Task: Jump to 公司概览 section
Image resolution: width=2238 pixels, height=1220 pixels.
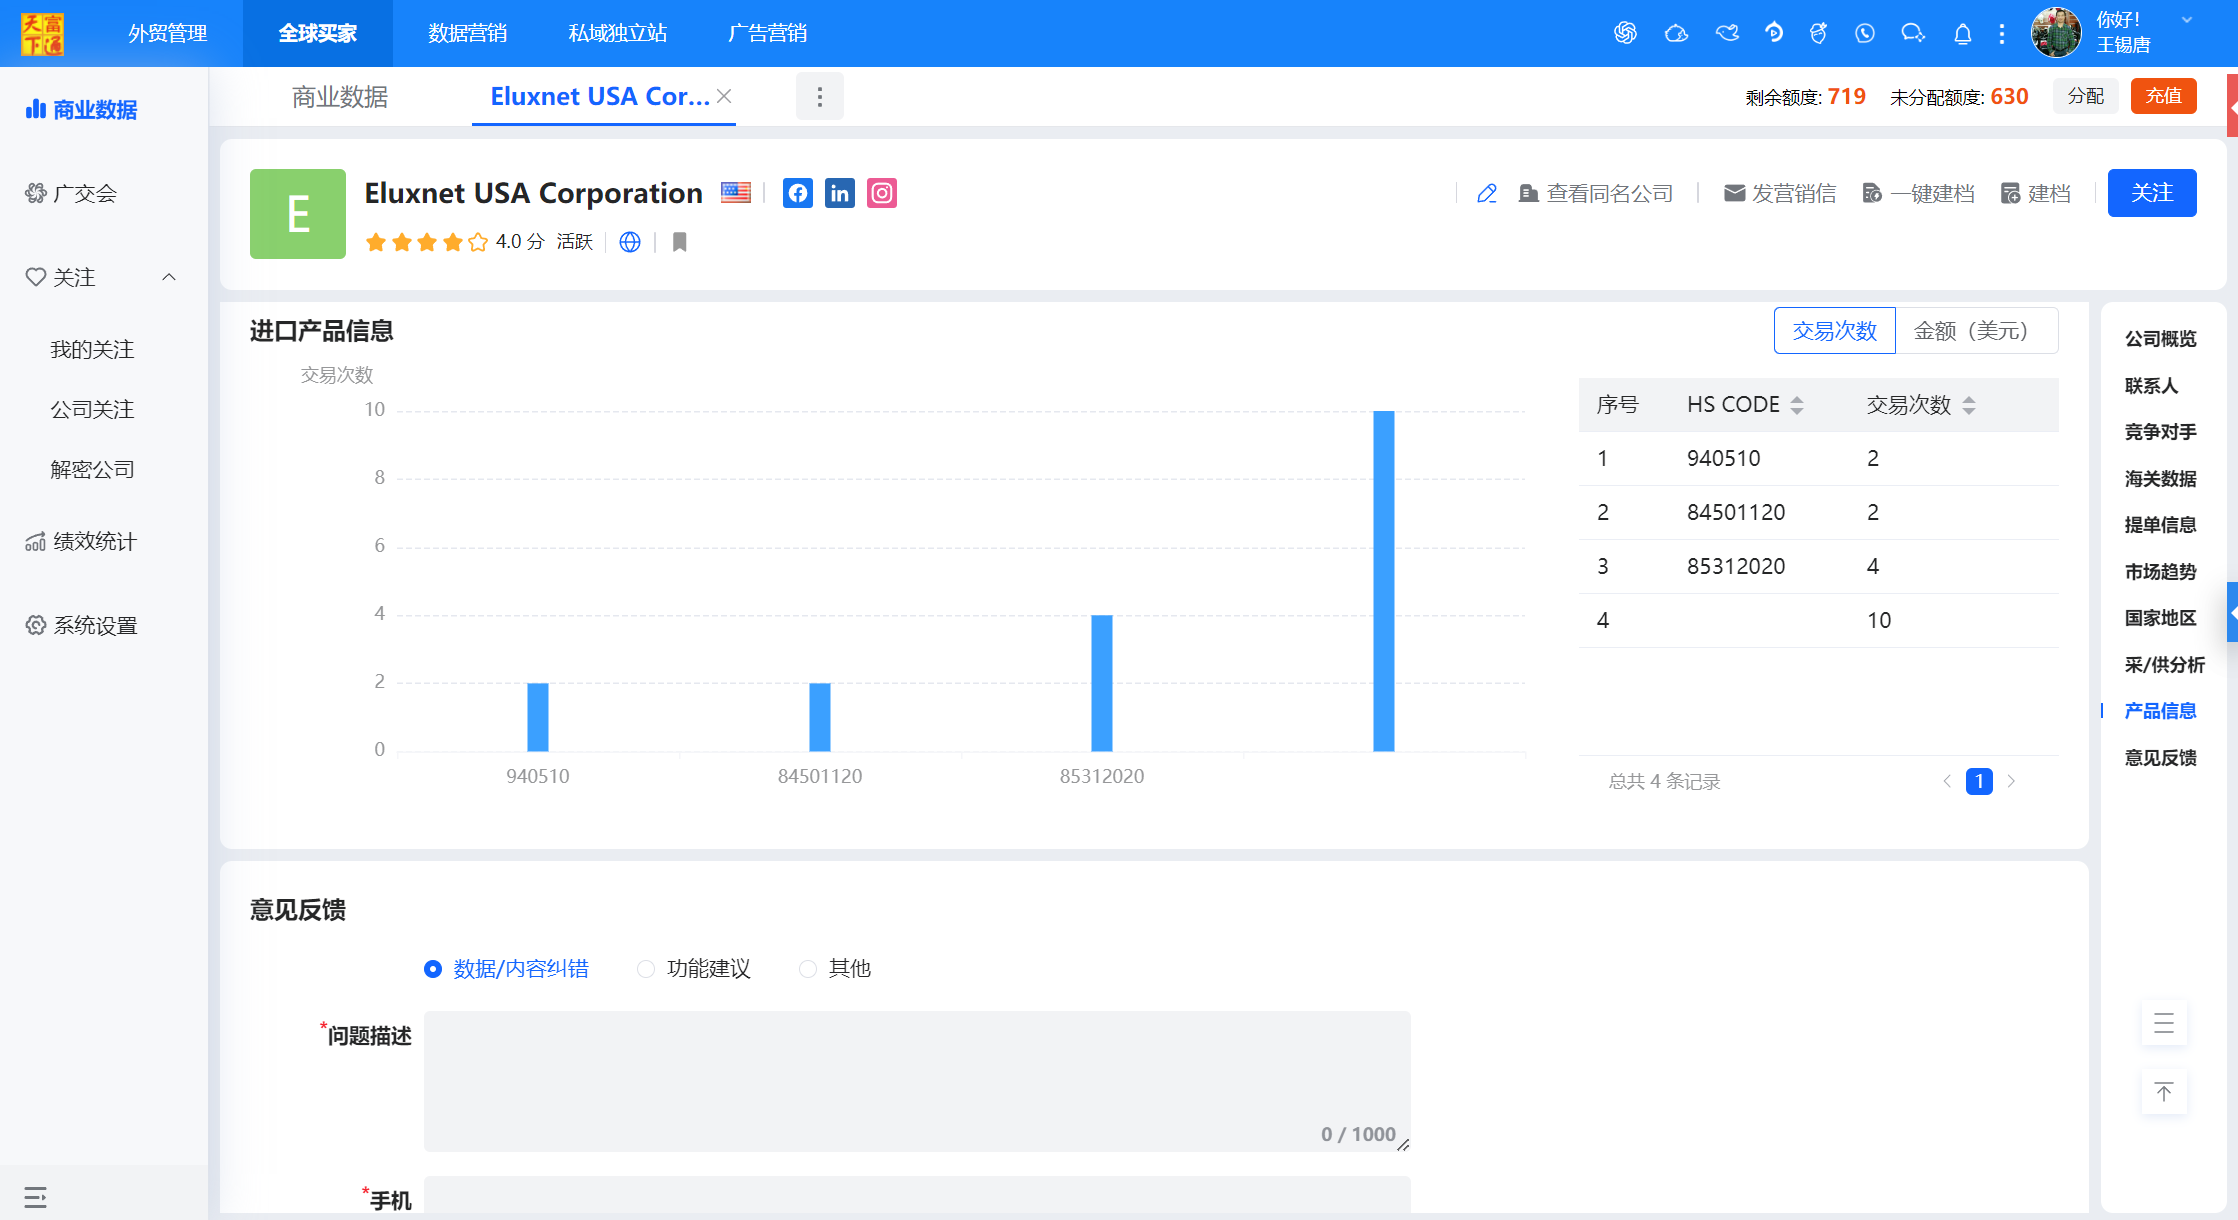Action: pyautogui.click(x=2161, y=339)
